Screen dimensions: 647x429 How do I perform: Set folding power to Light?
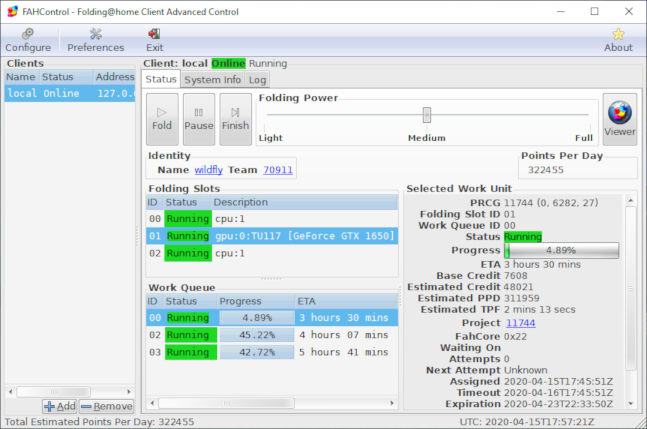[x=270, y=138]
